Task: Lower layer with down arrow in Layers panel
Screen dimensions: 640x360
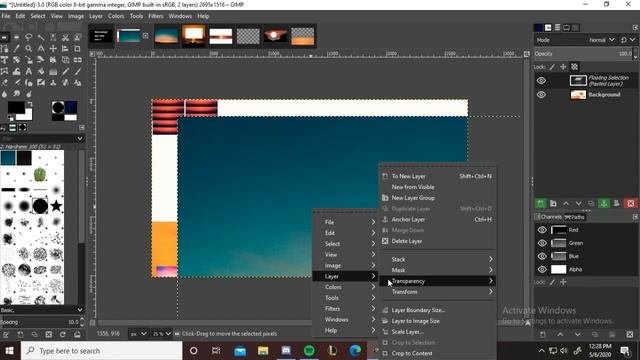Action: (578, 203)
